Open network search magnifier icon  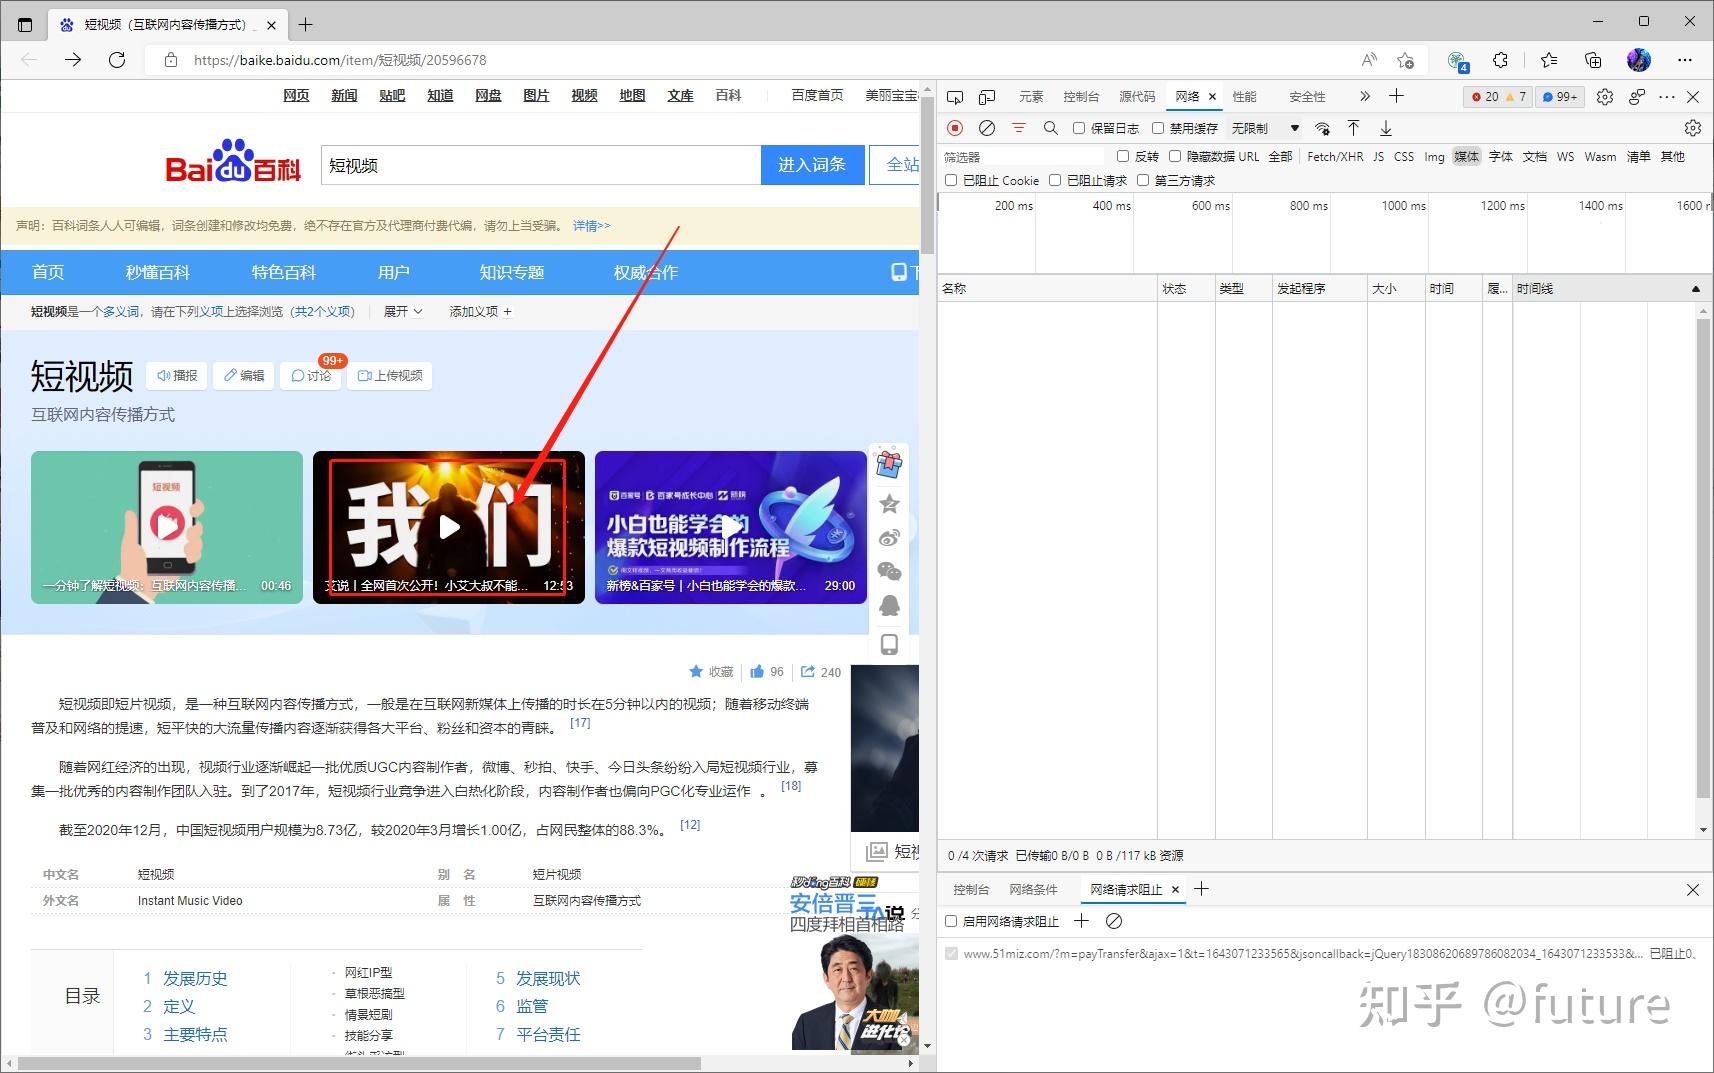pyautogui.click(x=1050, y=128)
